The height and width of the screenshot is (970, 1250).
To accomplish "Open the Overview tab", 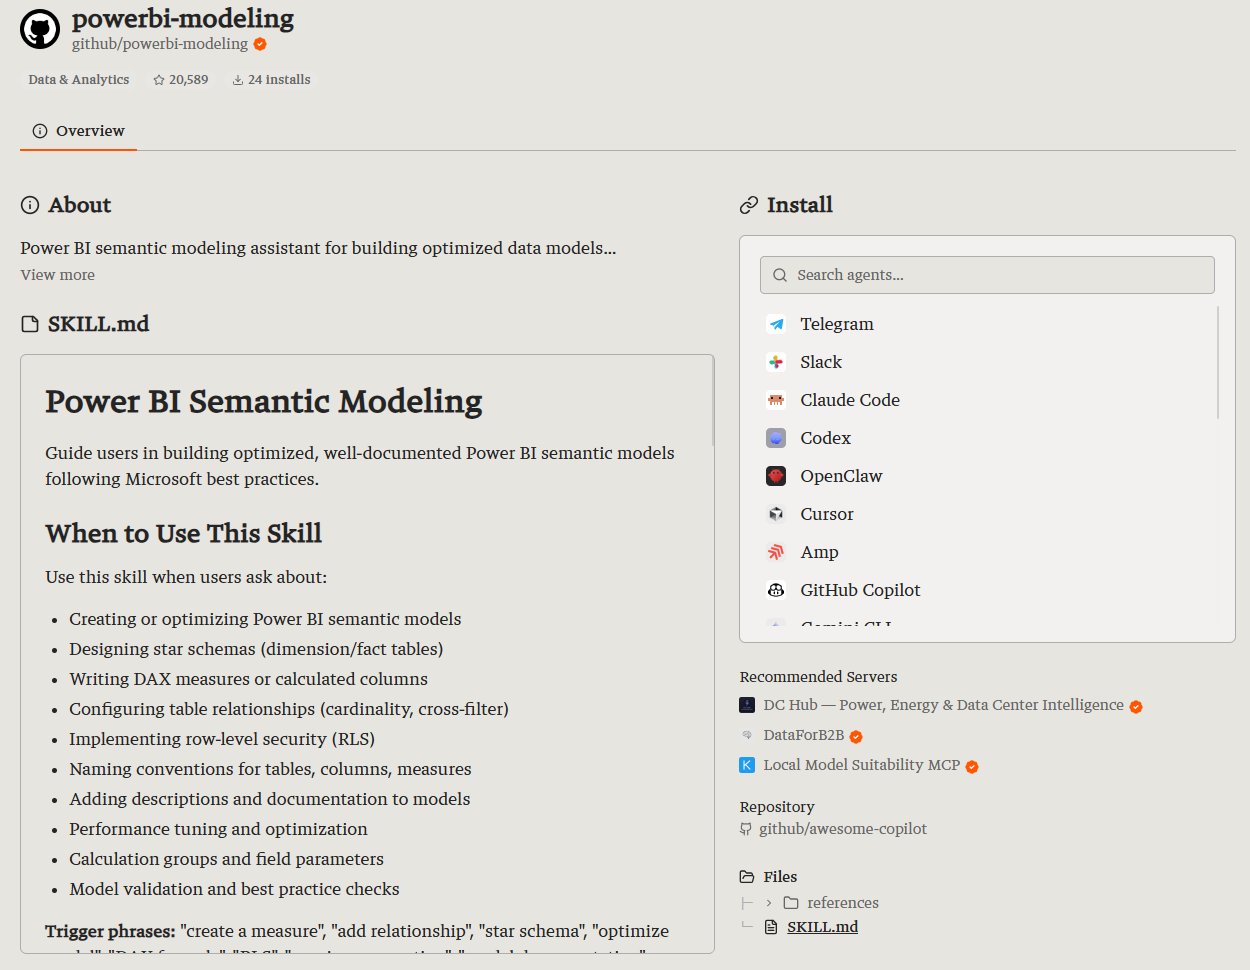I will 79,131.
